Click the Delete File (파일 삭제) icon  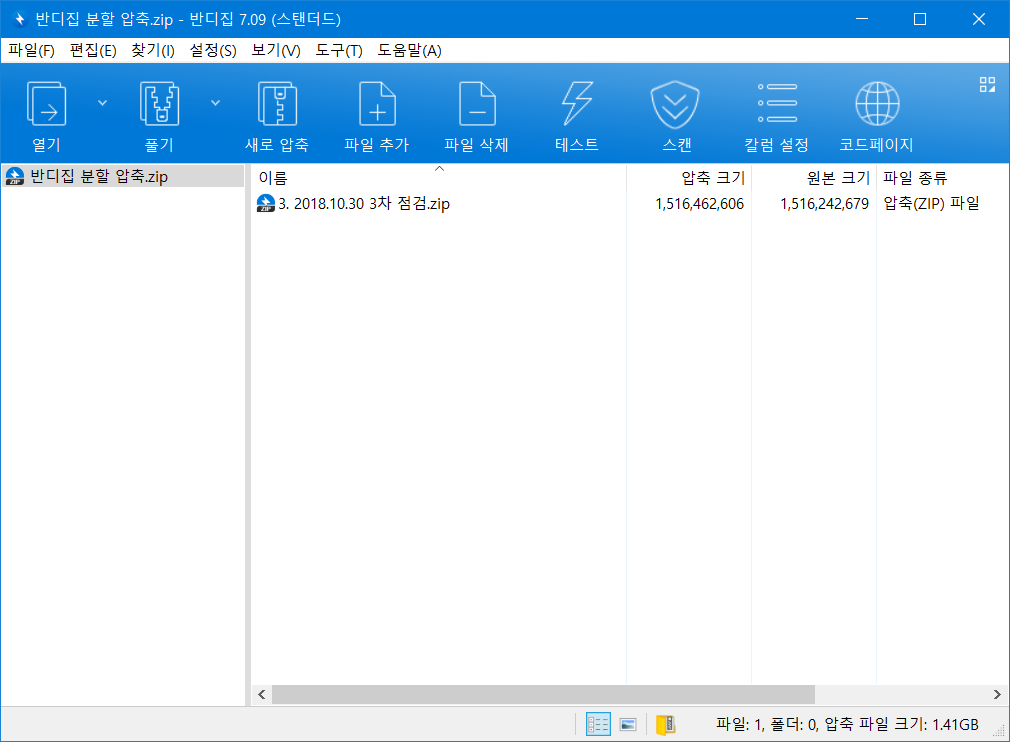(x=477, y=104)
